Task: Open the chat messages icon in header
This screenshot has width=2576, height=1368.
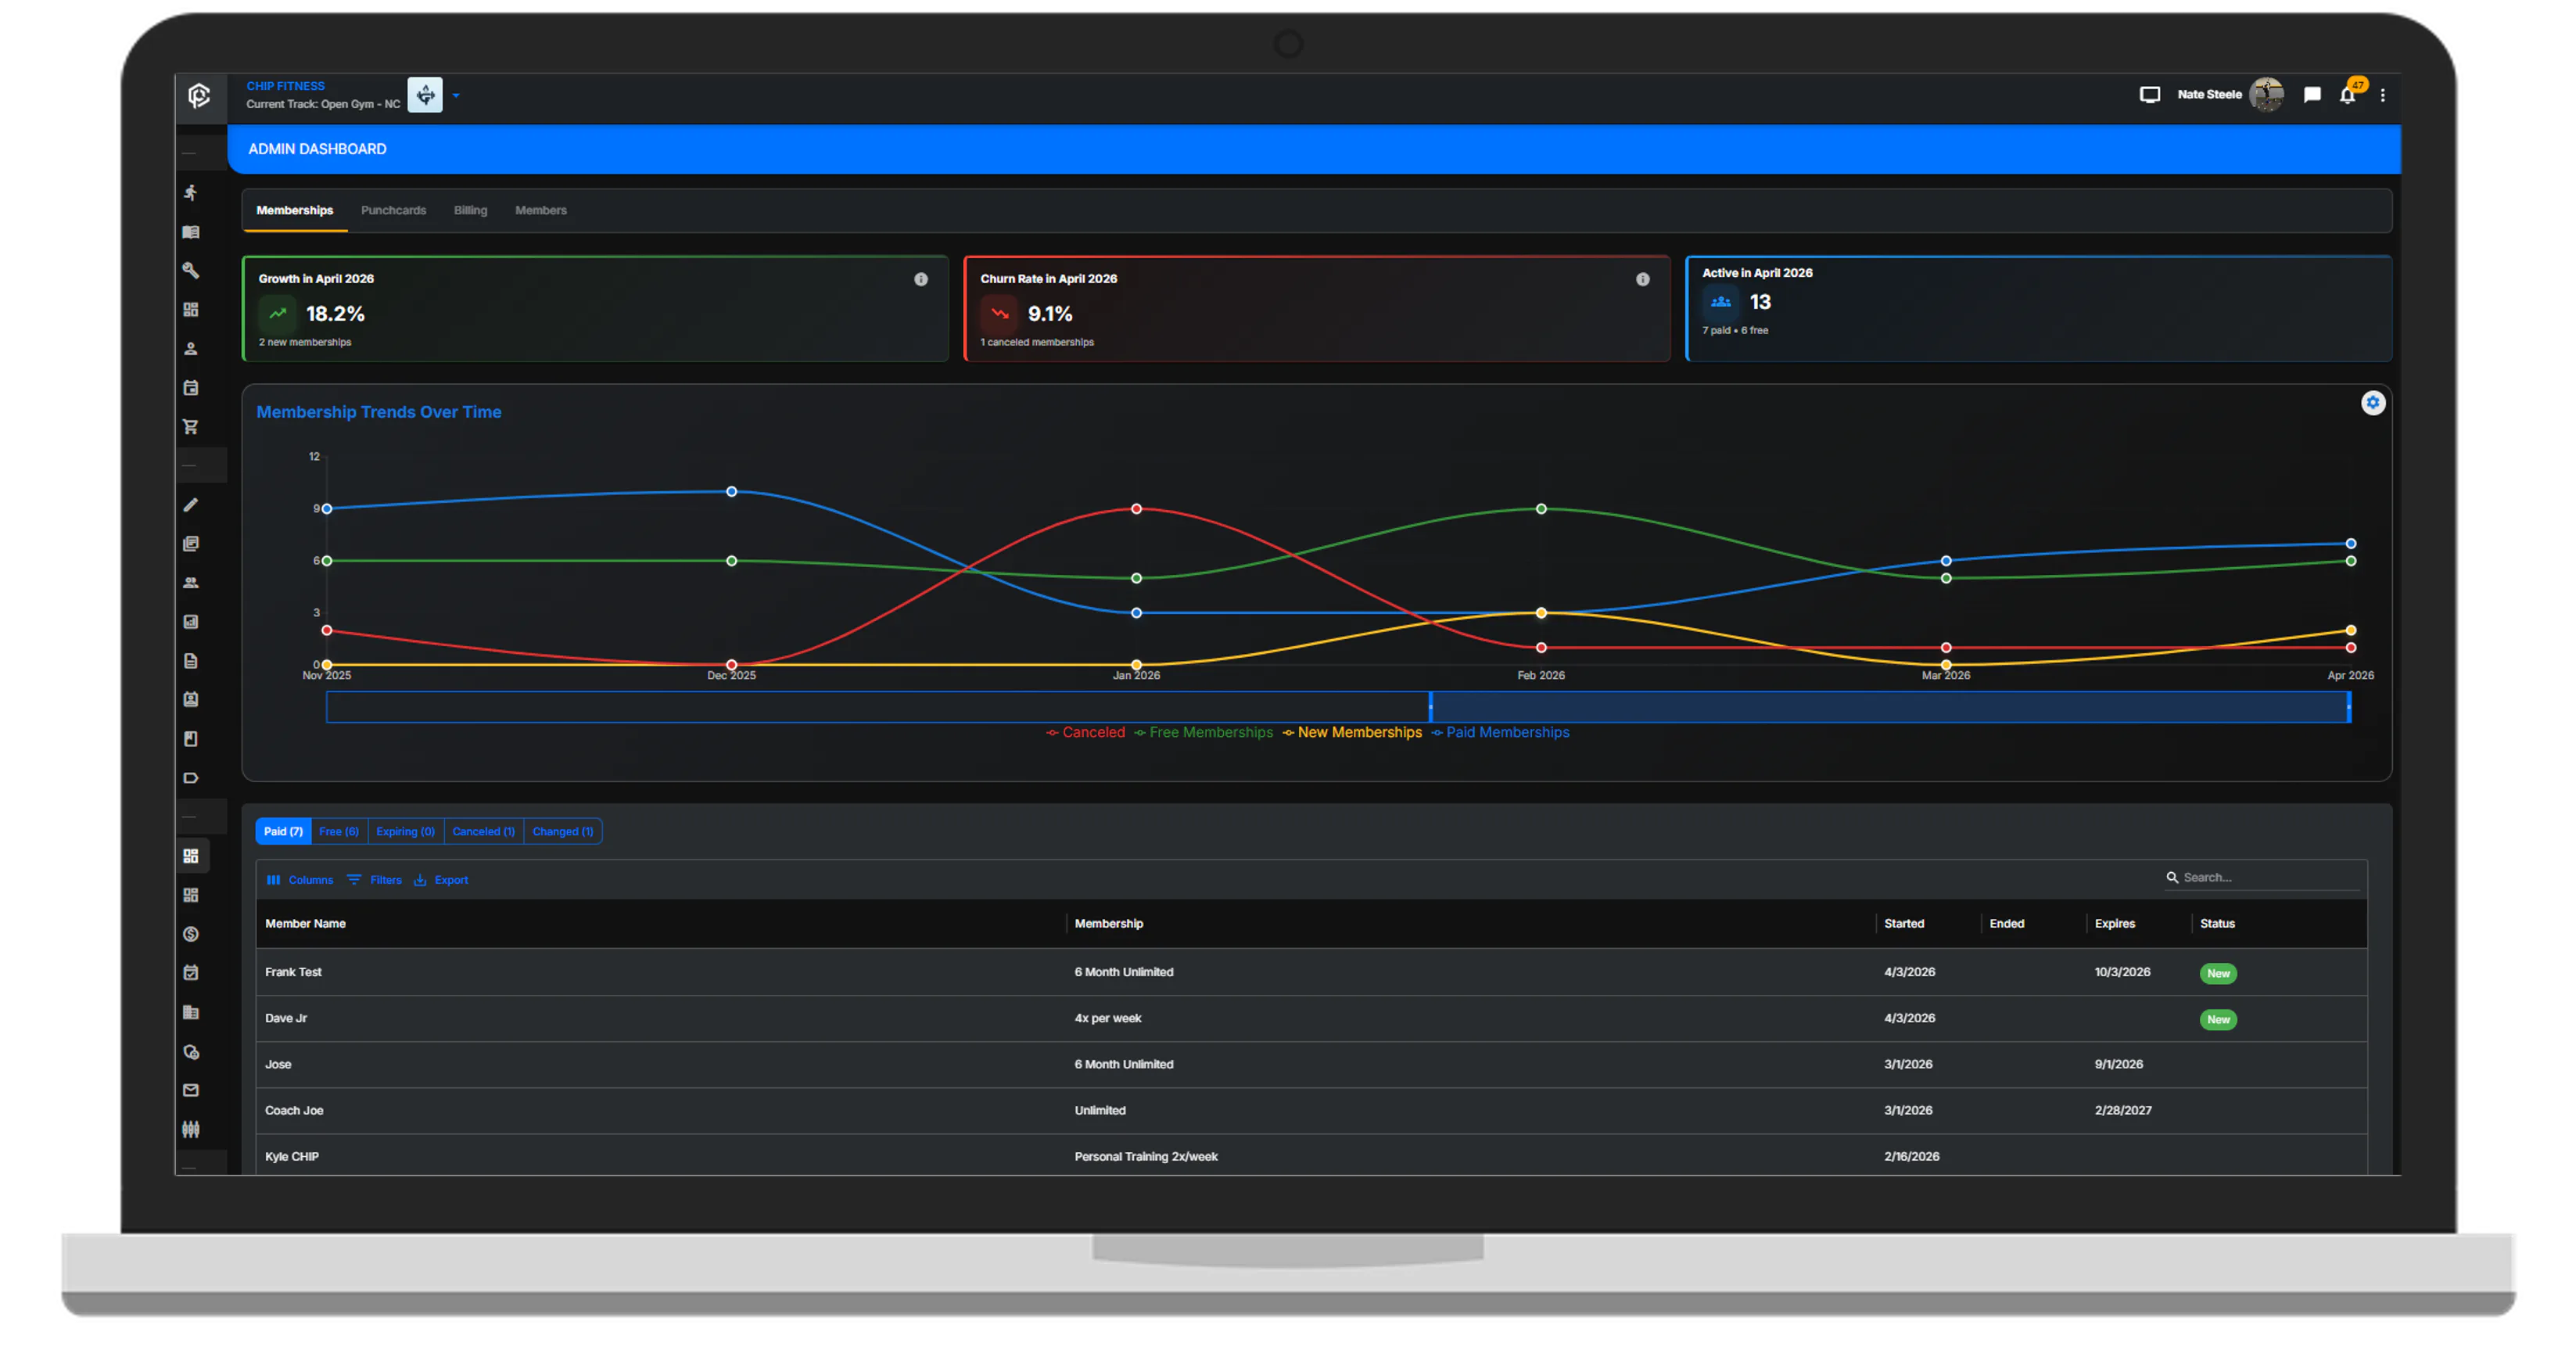Action: coord(2311,95)
